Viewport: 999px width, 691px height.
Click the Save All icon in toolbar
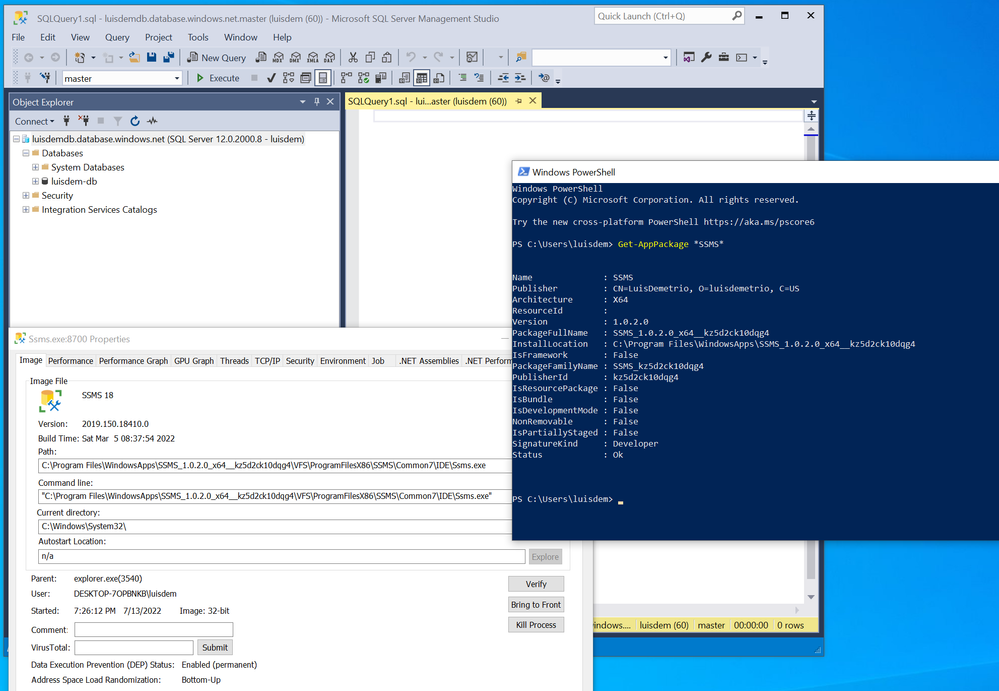[168, 58]
